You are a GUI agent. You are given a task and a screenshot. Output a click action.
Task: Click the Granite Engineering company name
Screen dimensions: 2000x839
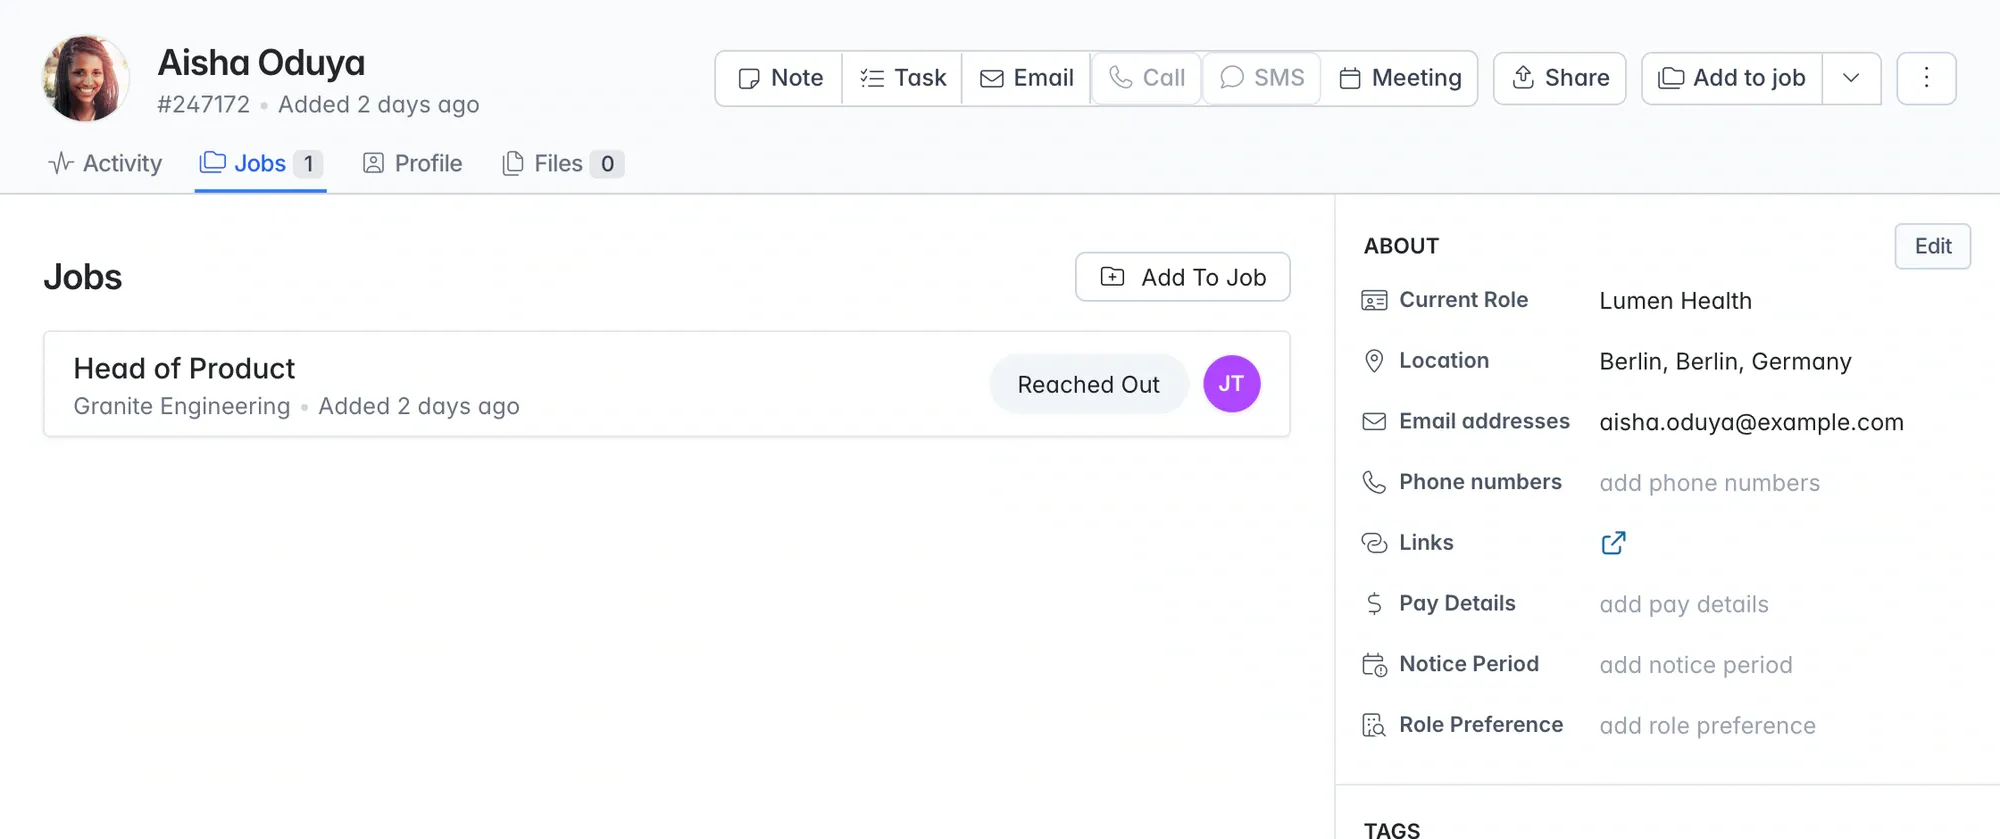point(182,406)
